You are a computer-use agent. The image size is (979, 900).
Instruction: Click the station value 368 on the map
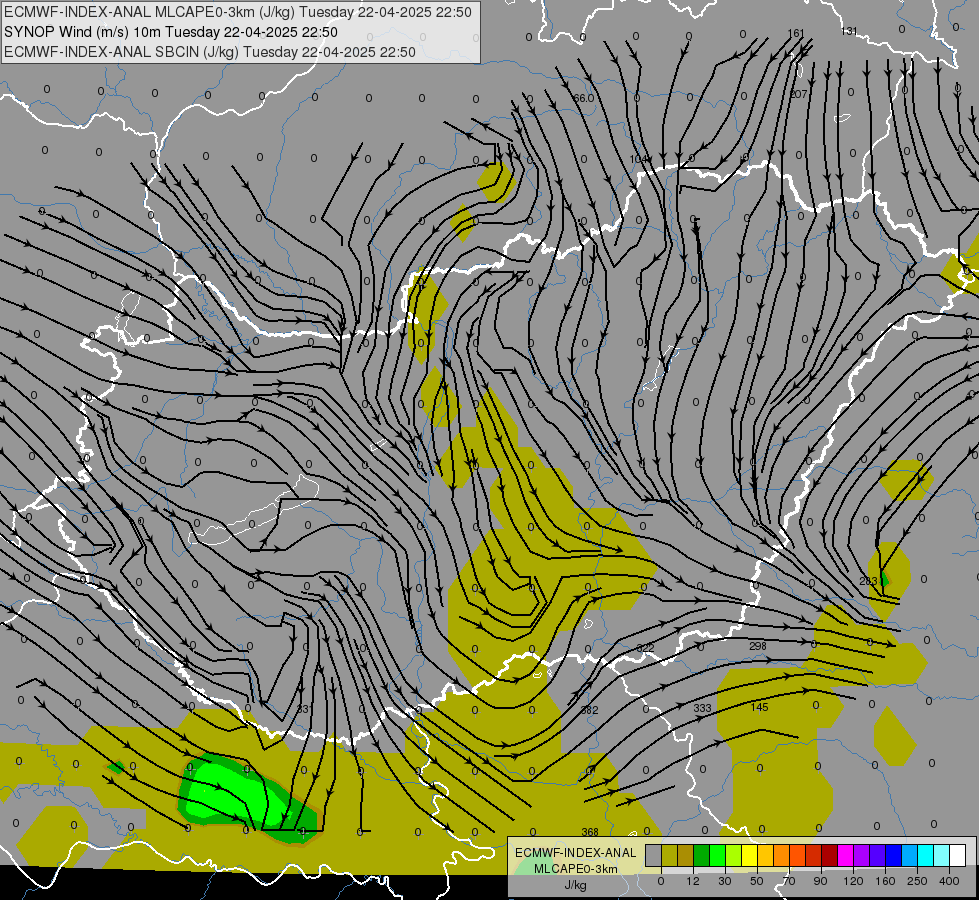click(590, 831)
